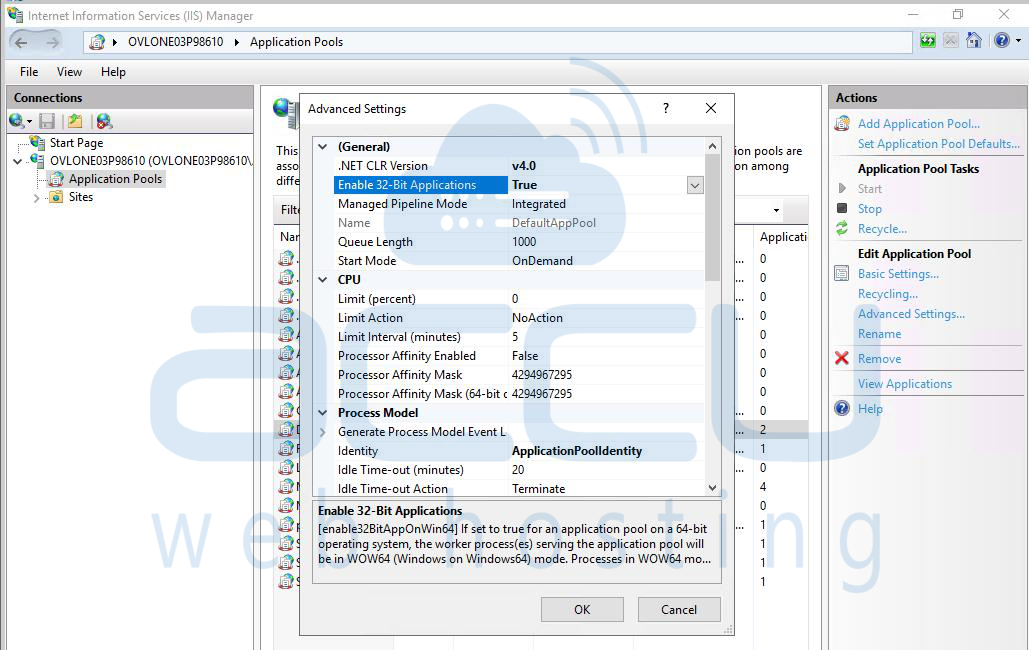
Task: Click the dialog question mark help button
Action: 666,108
